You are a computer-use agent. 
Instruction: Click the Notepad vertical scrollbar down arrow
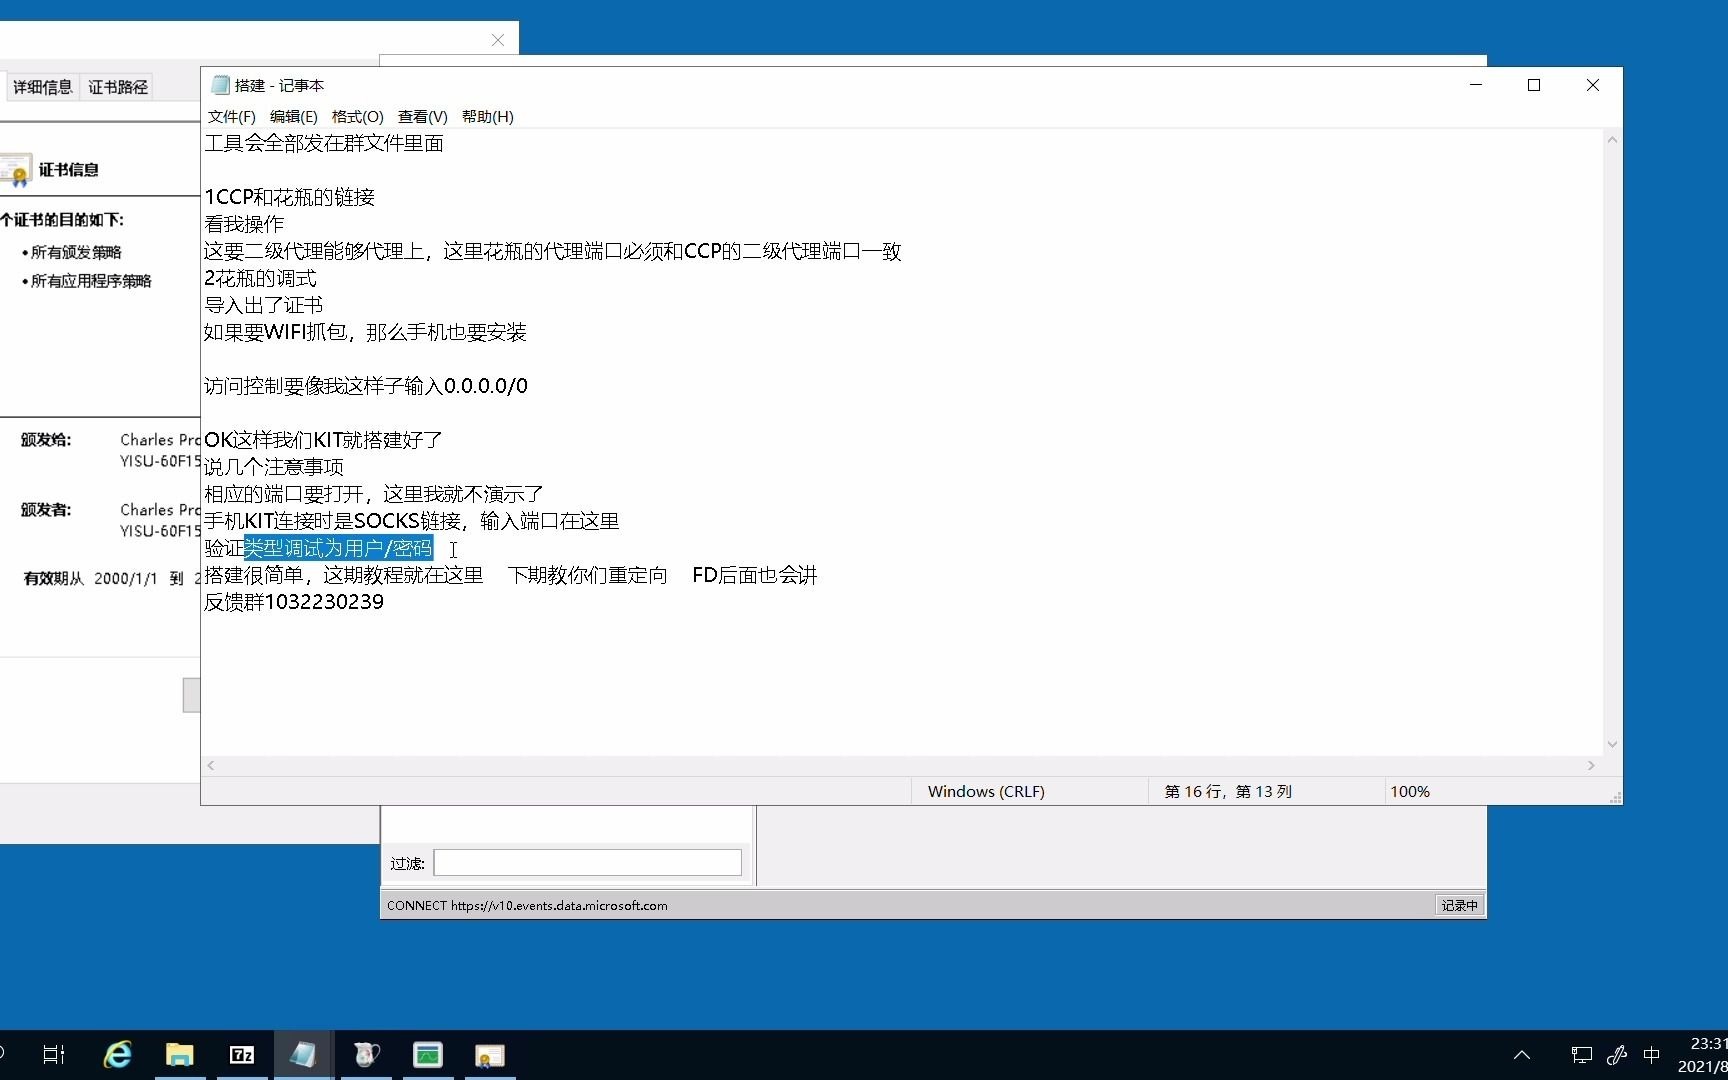1612,744
